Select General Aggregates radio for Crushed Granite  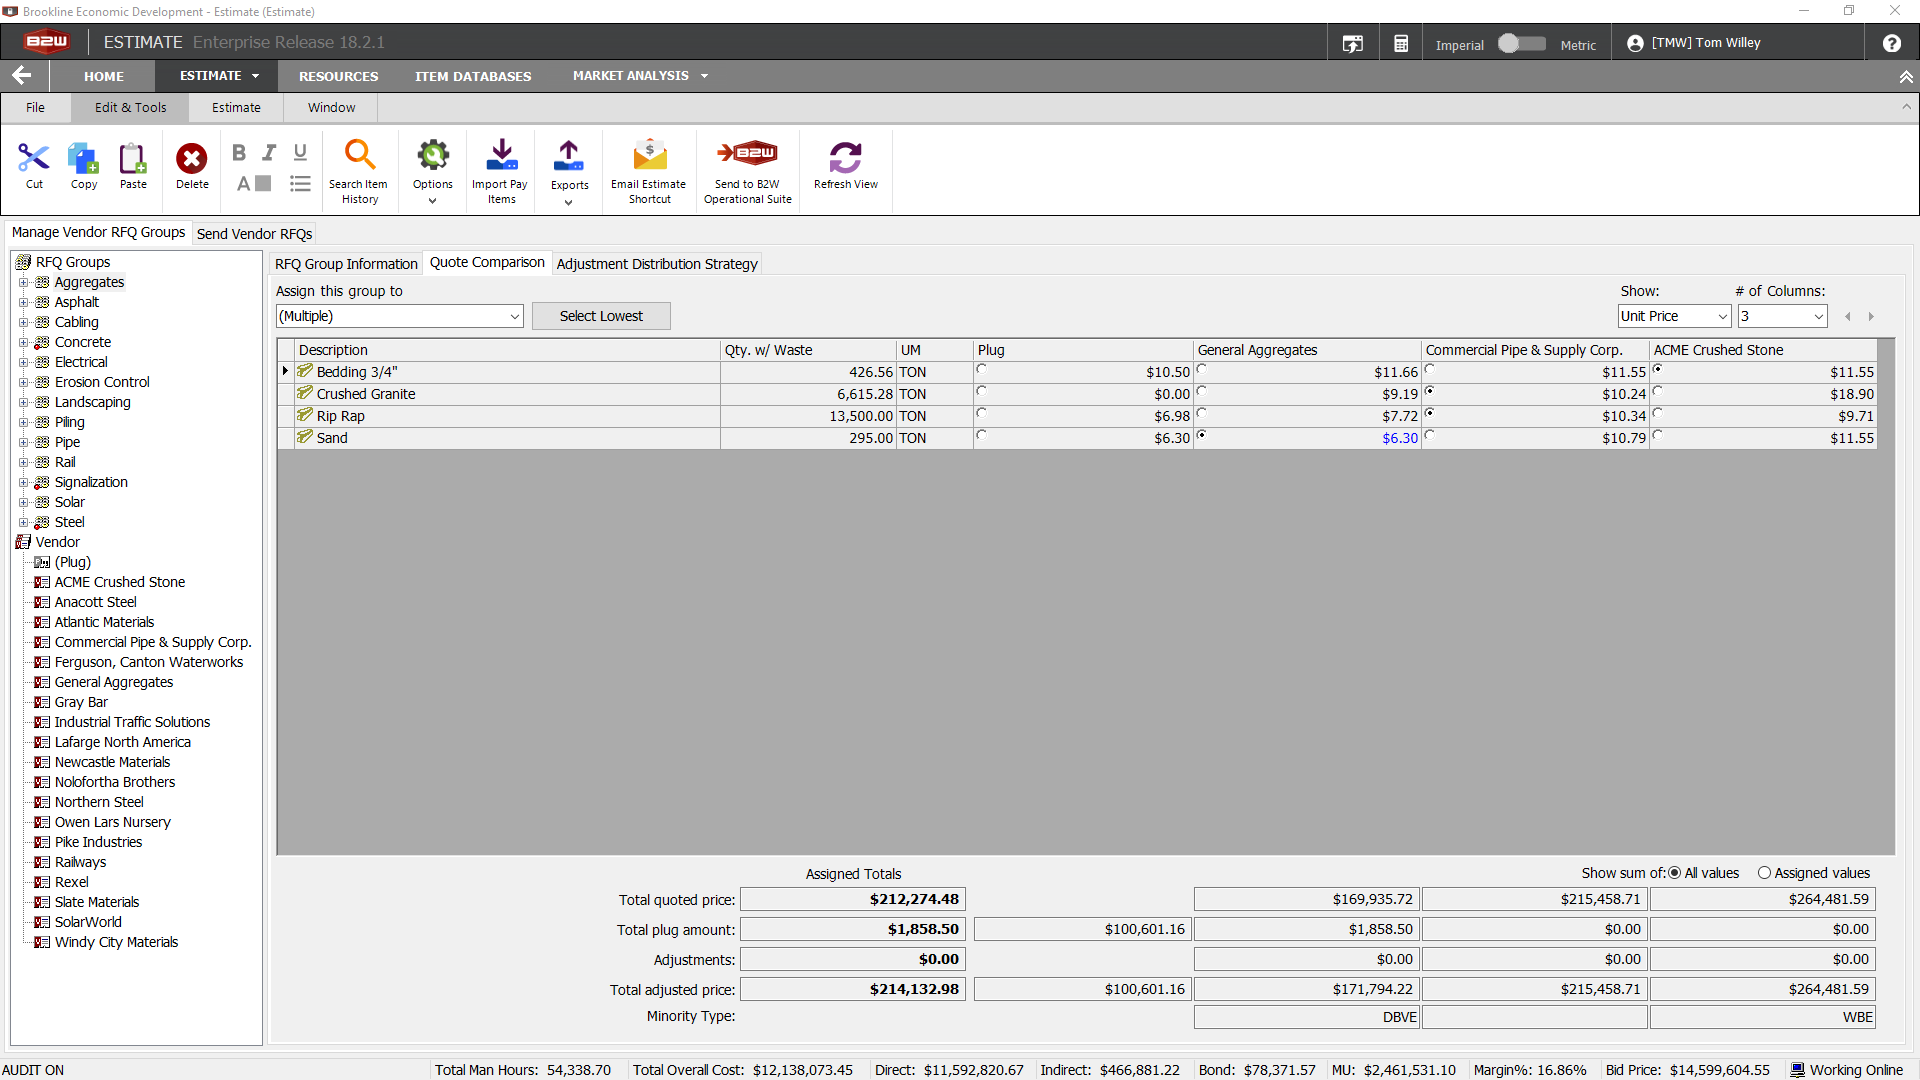click(1202, 391)
